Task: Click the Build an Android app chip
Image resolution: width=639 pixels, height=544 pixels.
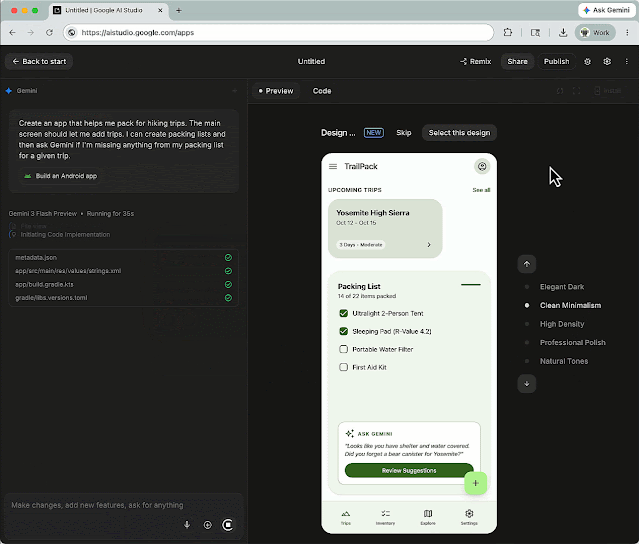Action: click(x=60, y=176)
